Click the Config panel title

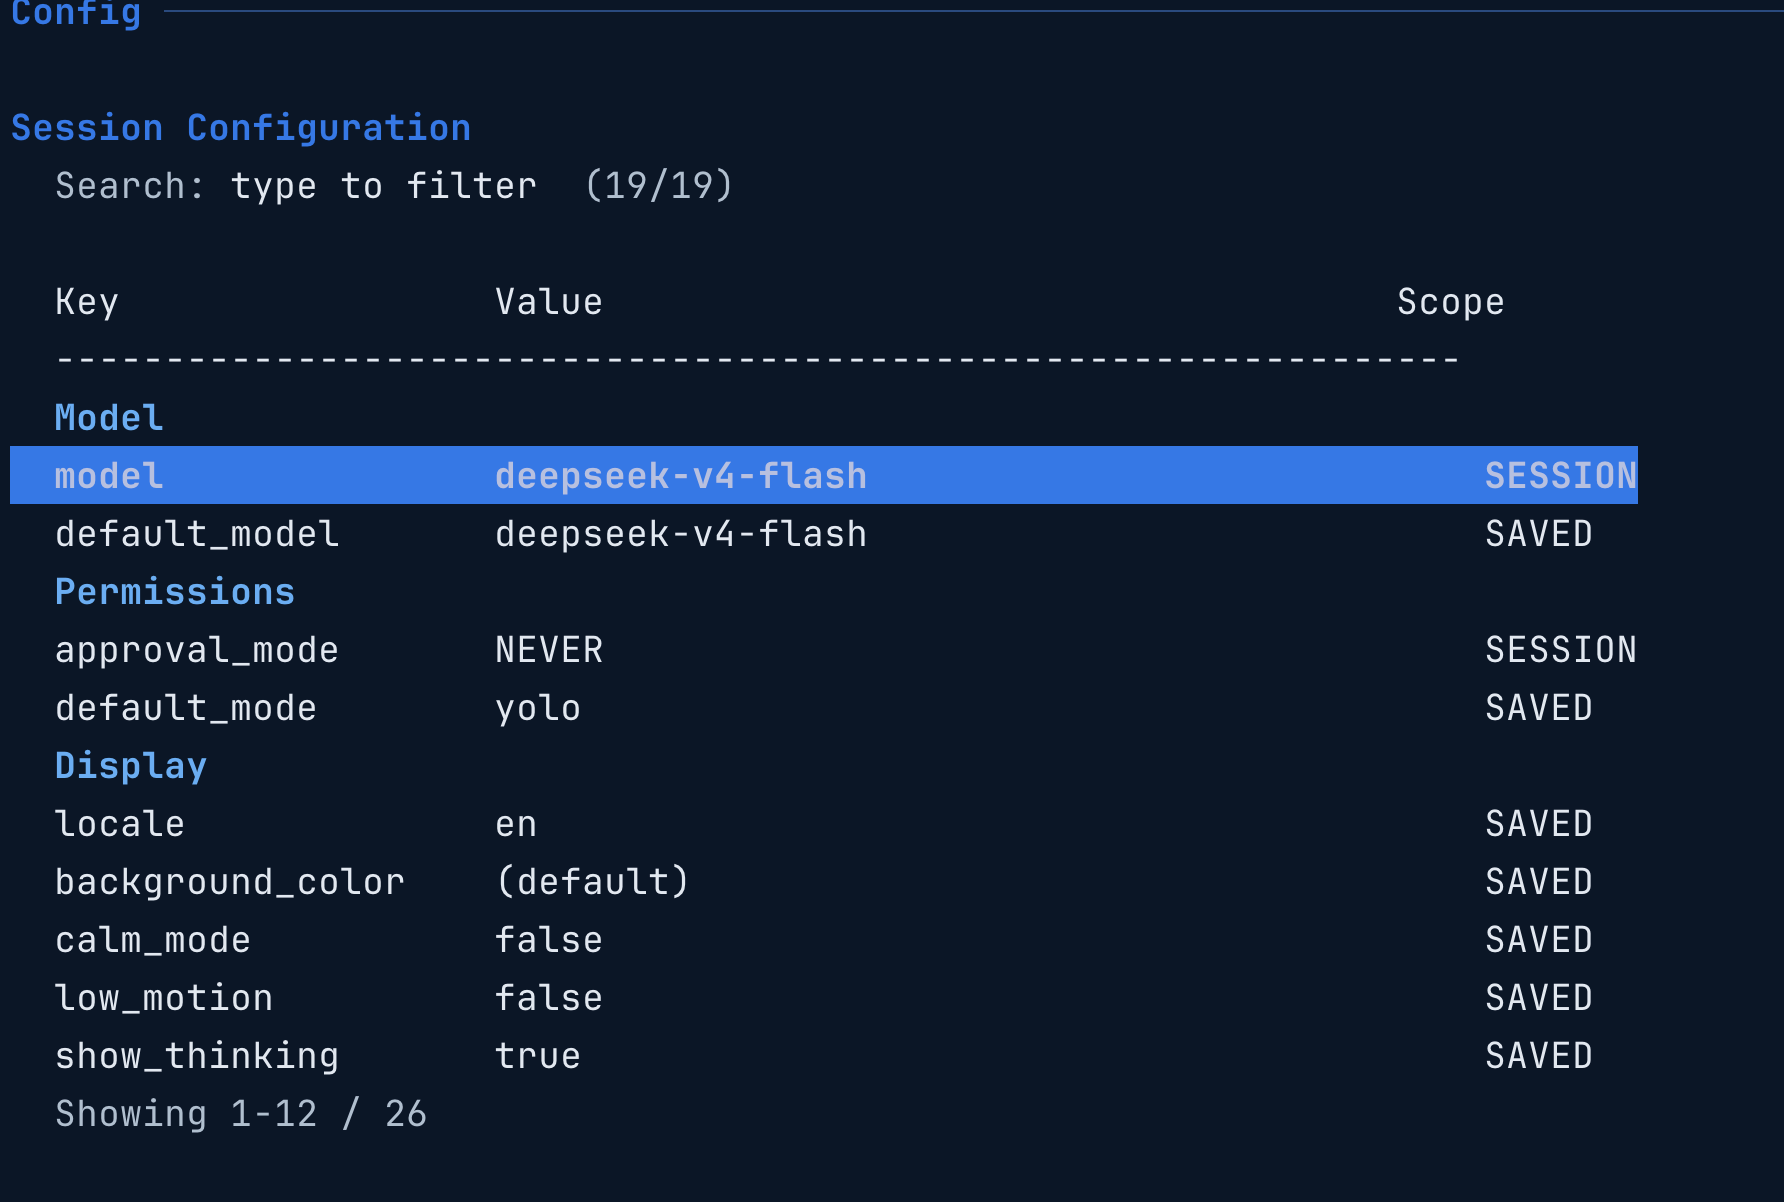click(x=76, y=13)
